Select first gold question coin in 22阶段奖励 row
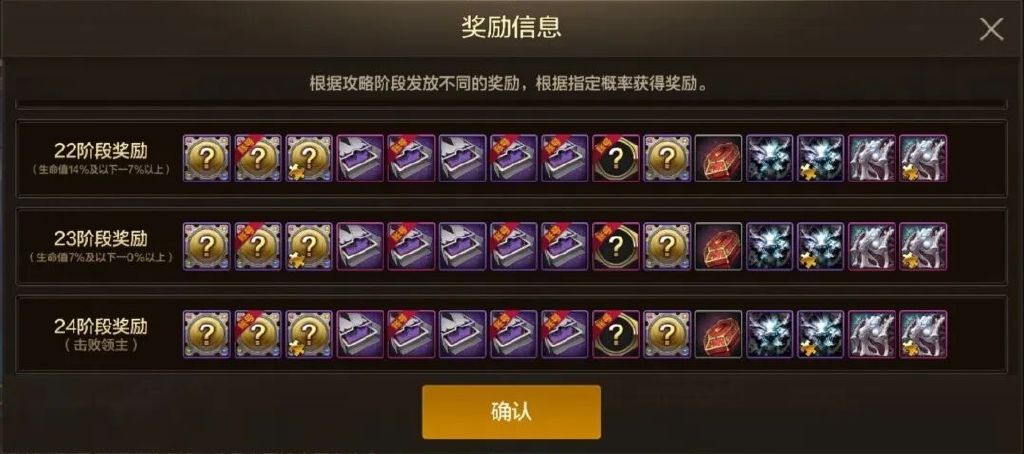 206,158
